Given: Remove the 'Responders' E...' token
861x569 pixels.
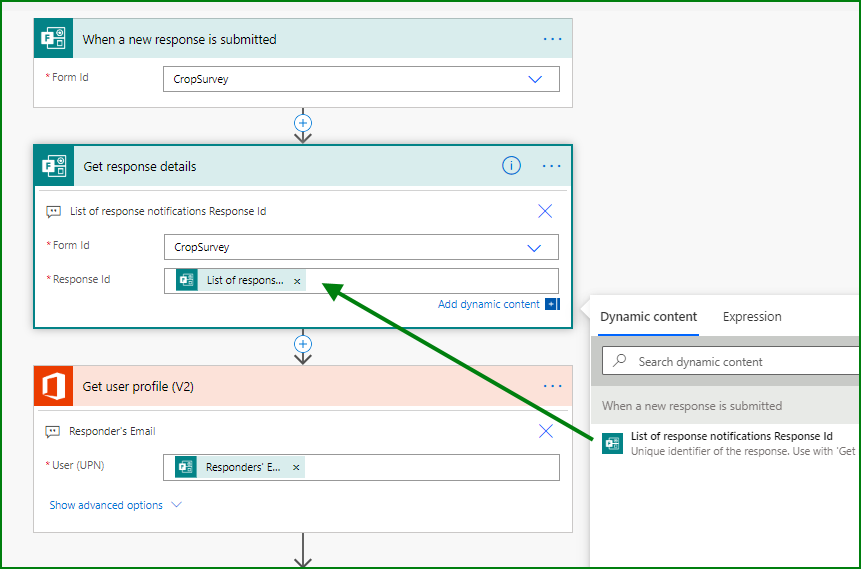Looking at the screenshot, I should click(x=296, y=467).
